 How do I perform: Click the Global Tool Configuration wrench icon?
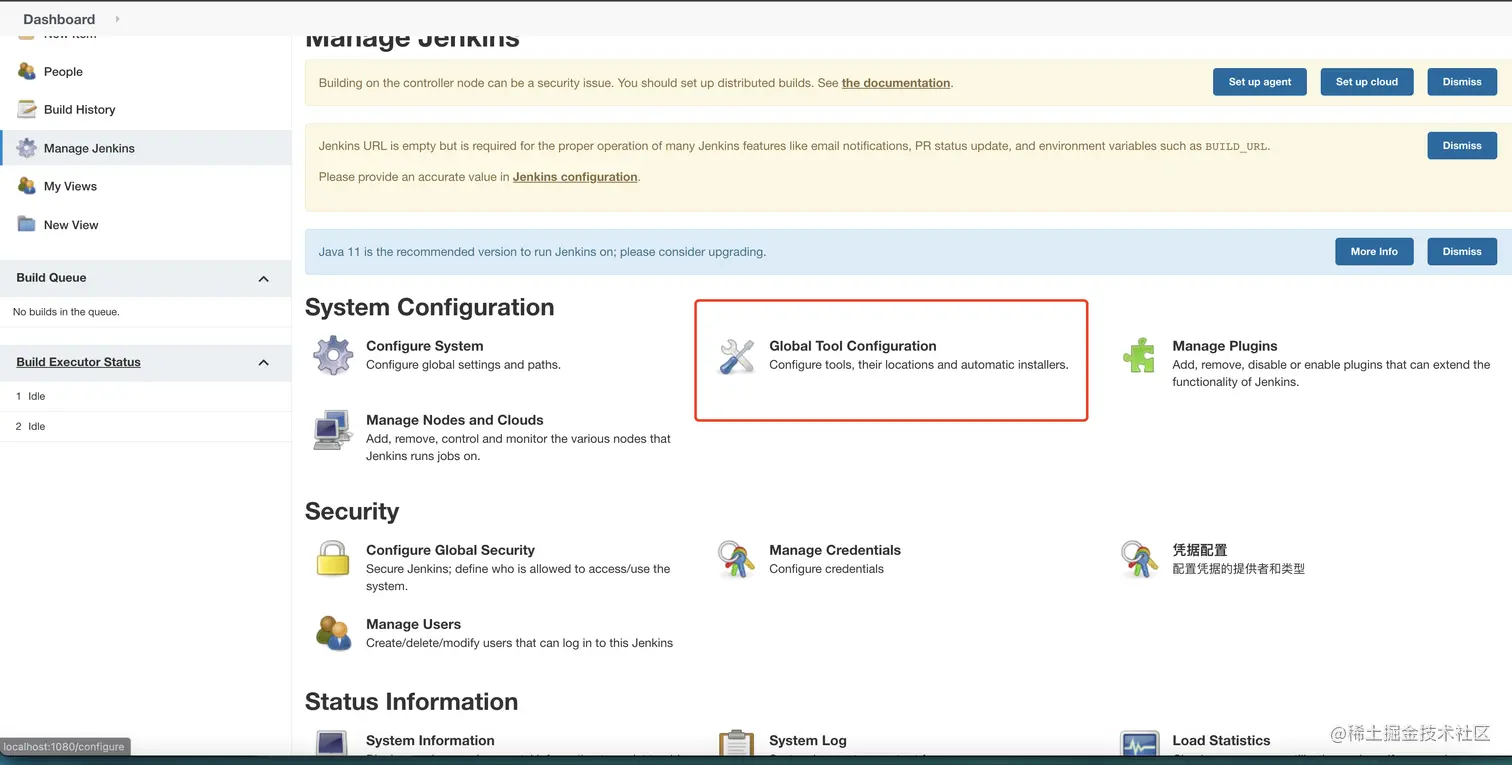[x=737, y=356]
